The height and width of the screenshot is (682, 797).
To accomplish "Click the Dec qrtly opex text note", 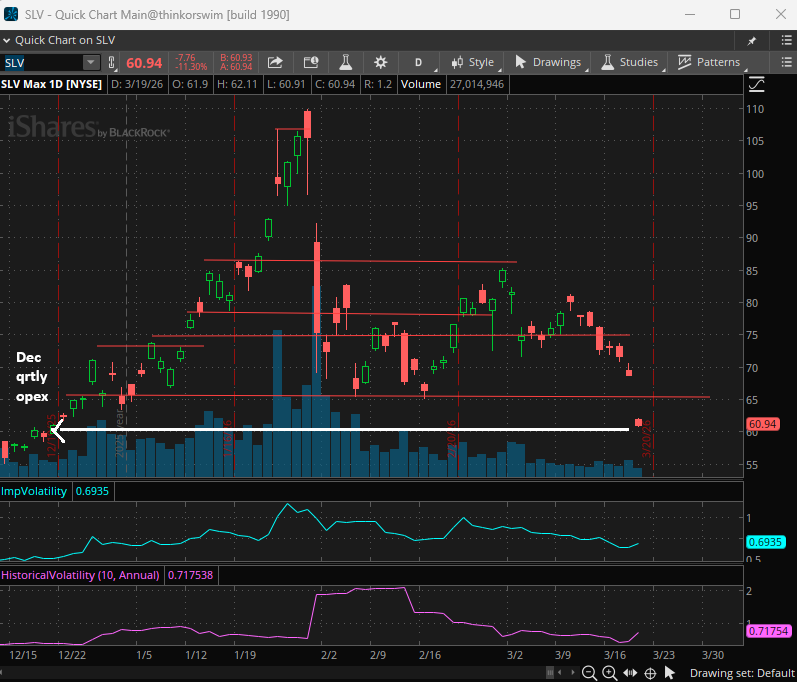I will click(32, 377).
